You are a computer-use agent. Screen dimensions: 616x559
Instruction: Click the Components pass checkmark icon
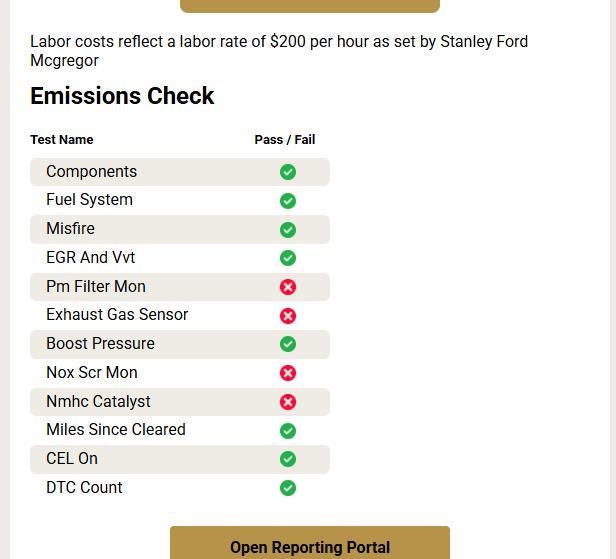[x=288, y=172]
